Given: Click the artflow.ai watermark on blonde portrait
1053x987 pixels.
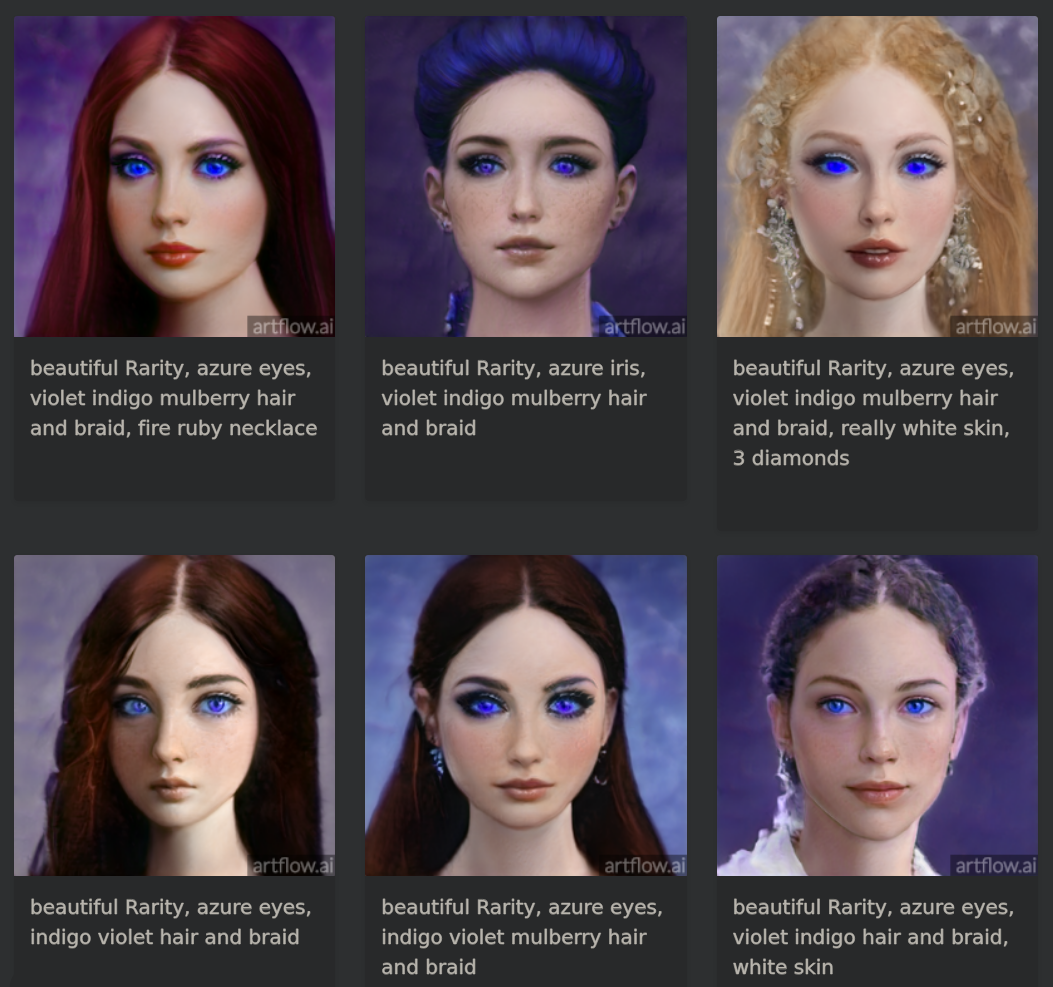Looking at the screenshot, I should [994, 326].
